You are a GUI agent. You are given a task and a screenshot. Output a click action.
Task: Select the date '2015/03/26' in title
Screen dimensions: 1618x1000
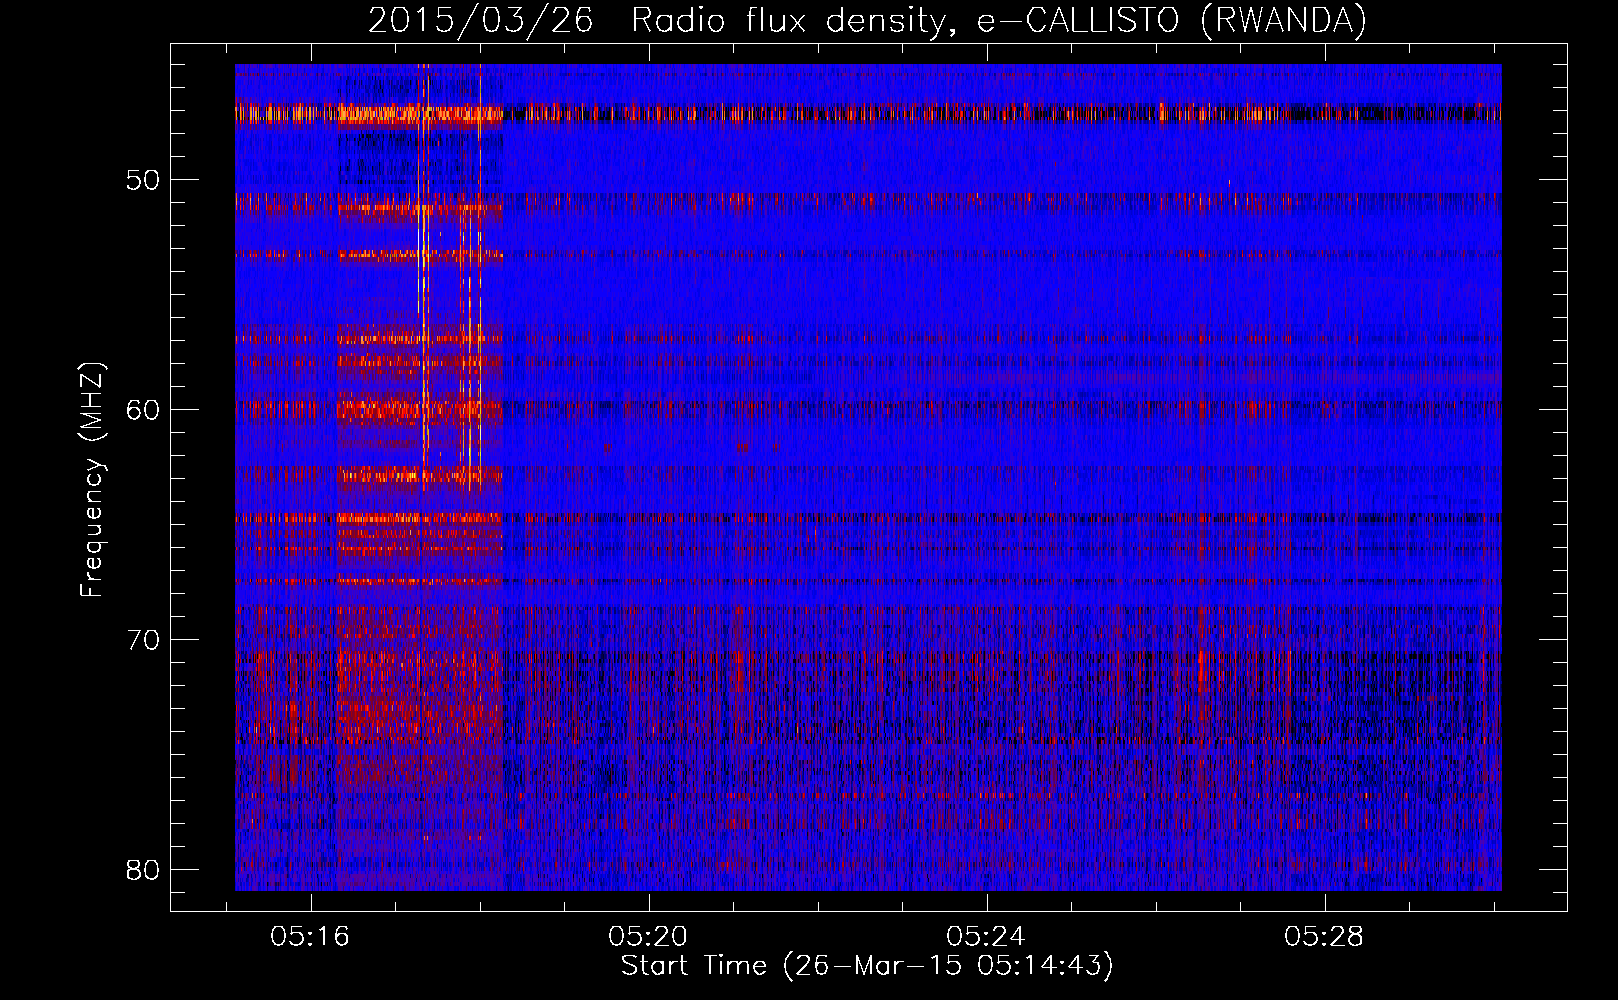pyautogui.click(x=481, y=21)
